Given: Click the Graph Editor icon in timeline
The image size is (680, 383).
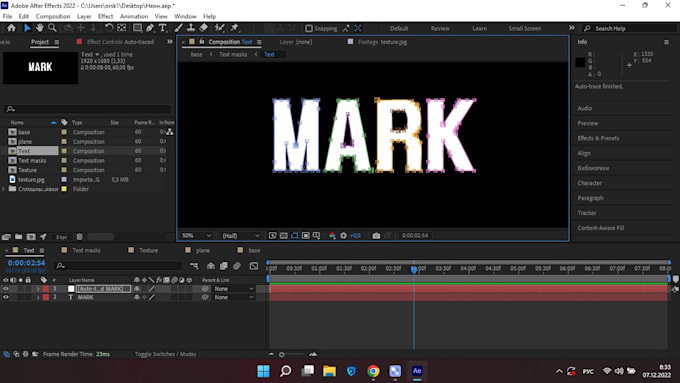Looking at the screenshot, I should tap(254, 265).
